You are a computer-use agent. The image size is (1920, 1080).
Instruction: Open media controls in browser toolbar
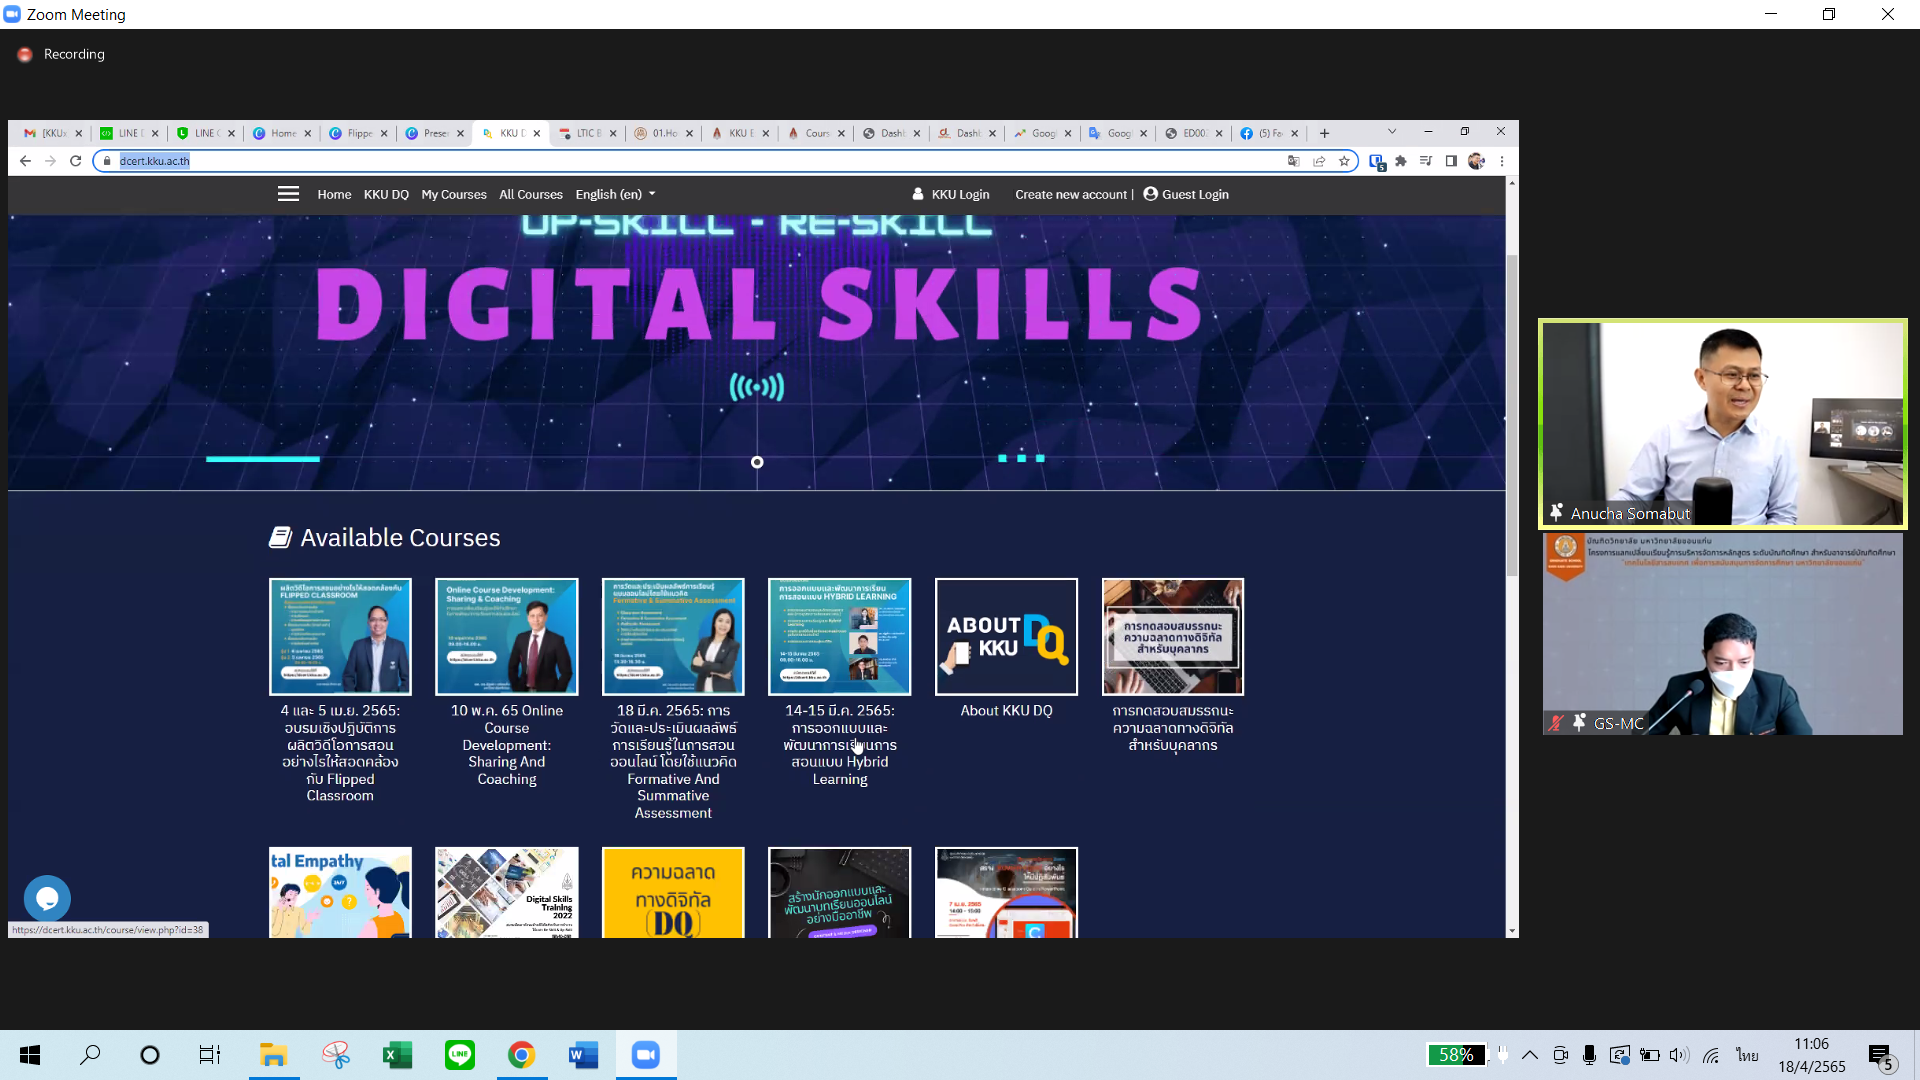pos(1426,161)
